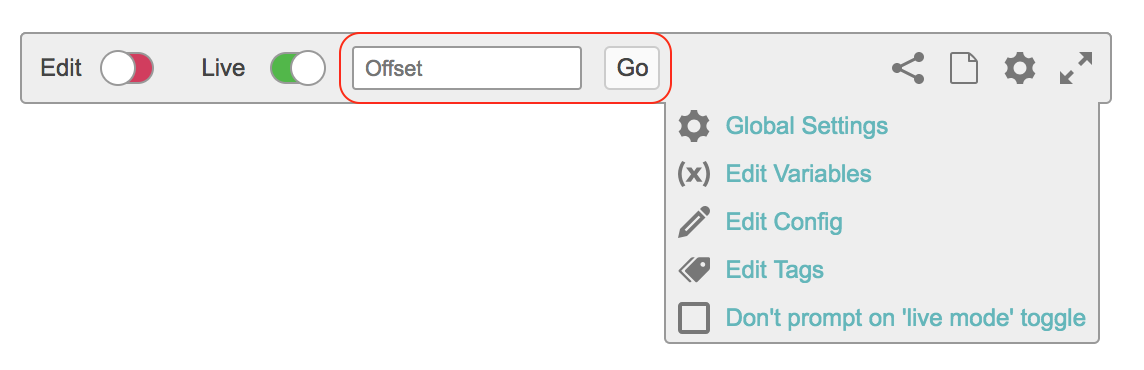The image size is (1144, 370).
Task: Select the Edit Config link text
Action: click(x=784, y=222)
